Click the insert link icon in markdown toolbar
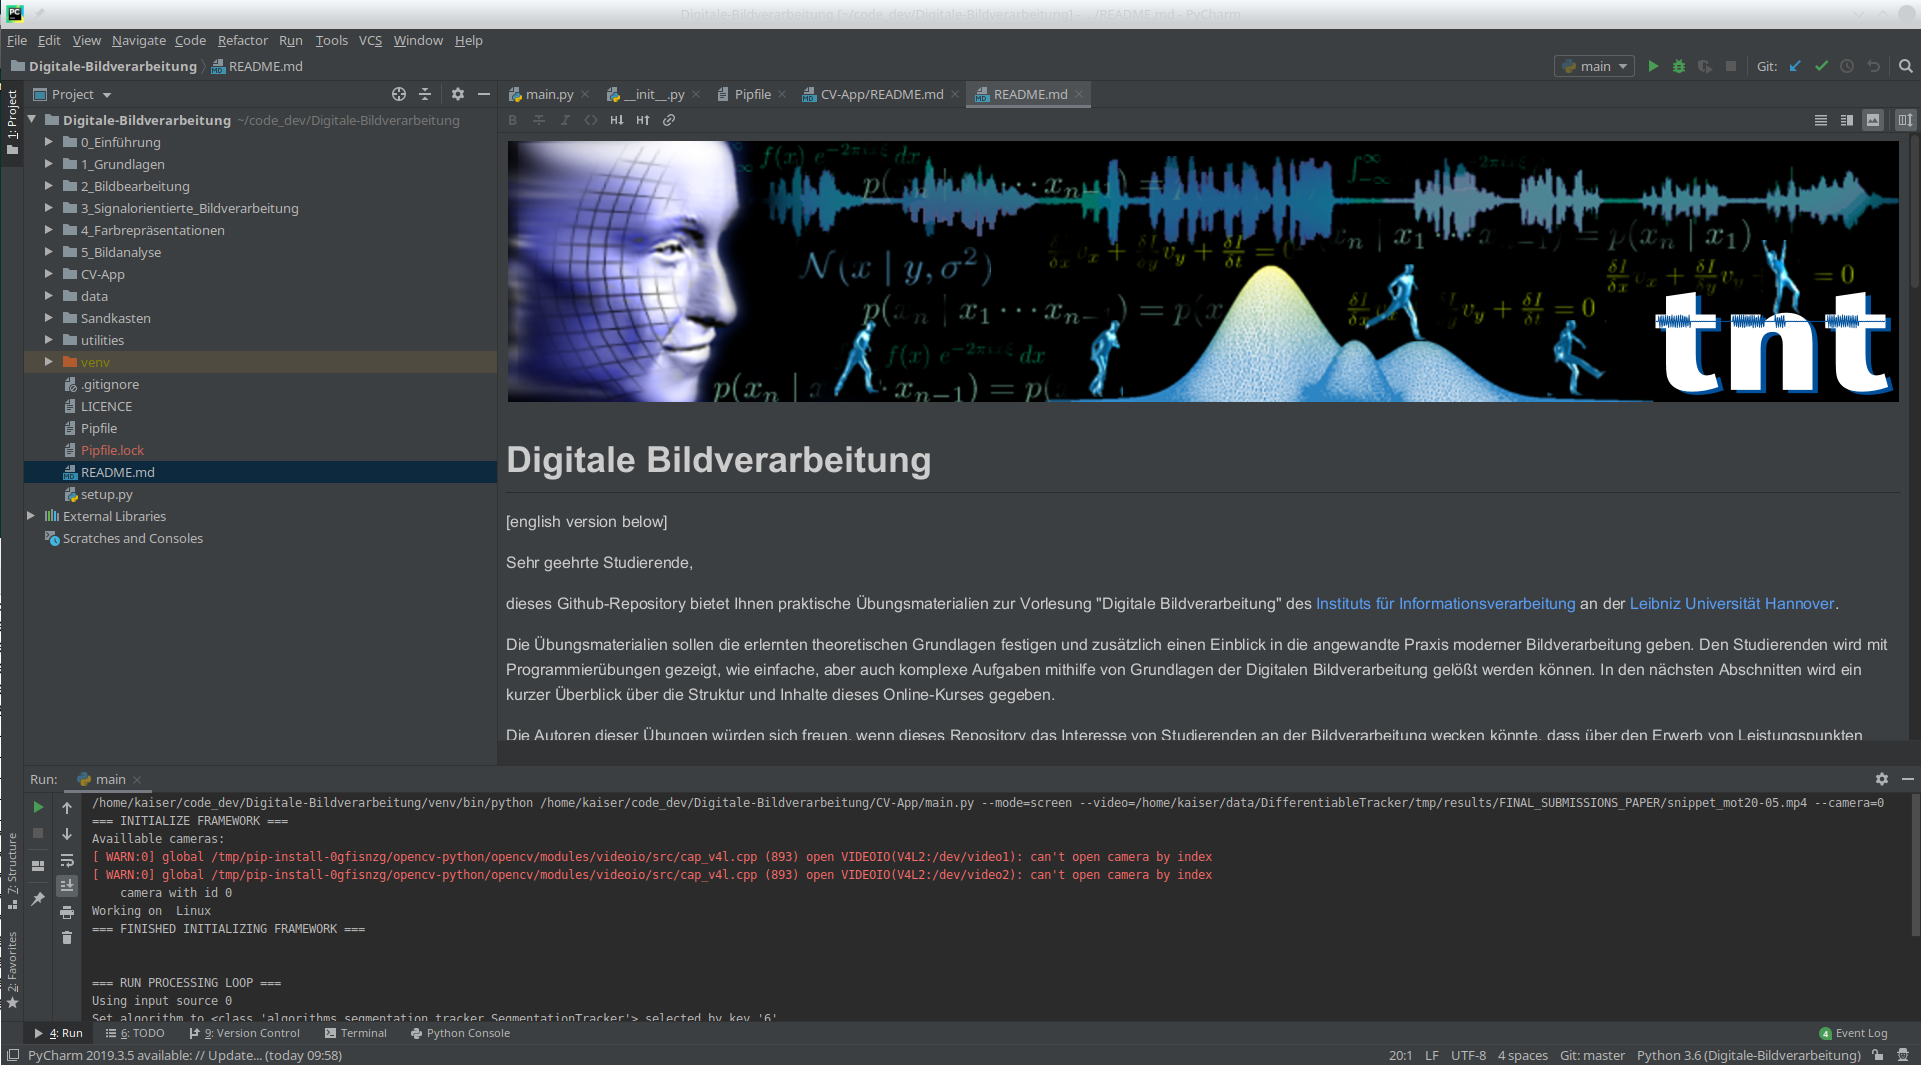Image resolution: width=1921 pixels, height=1065 pixels. coord(669,120)
